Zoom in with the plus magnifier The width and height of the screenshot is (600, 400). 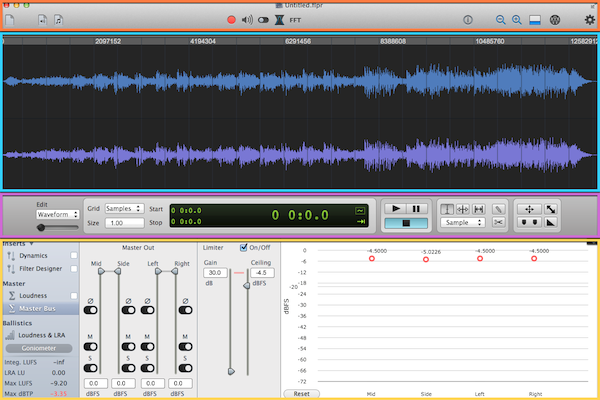[x=517, y=20]
